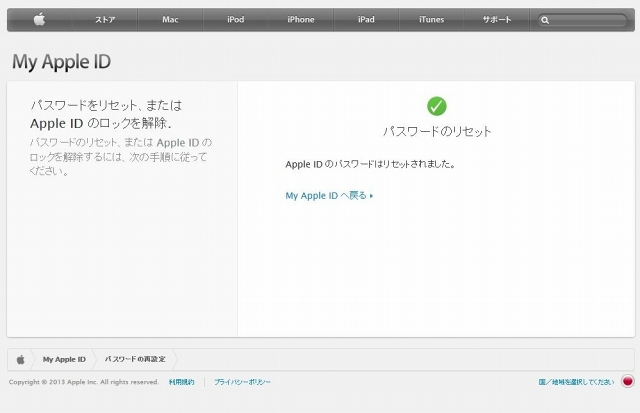The height and width of the screenshot is (413, 640).
Task: Open the プライバシーポリシー footer link
Action: click(242, 382)
